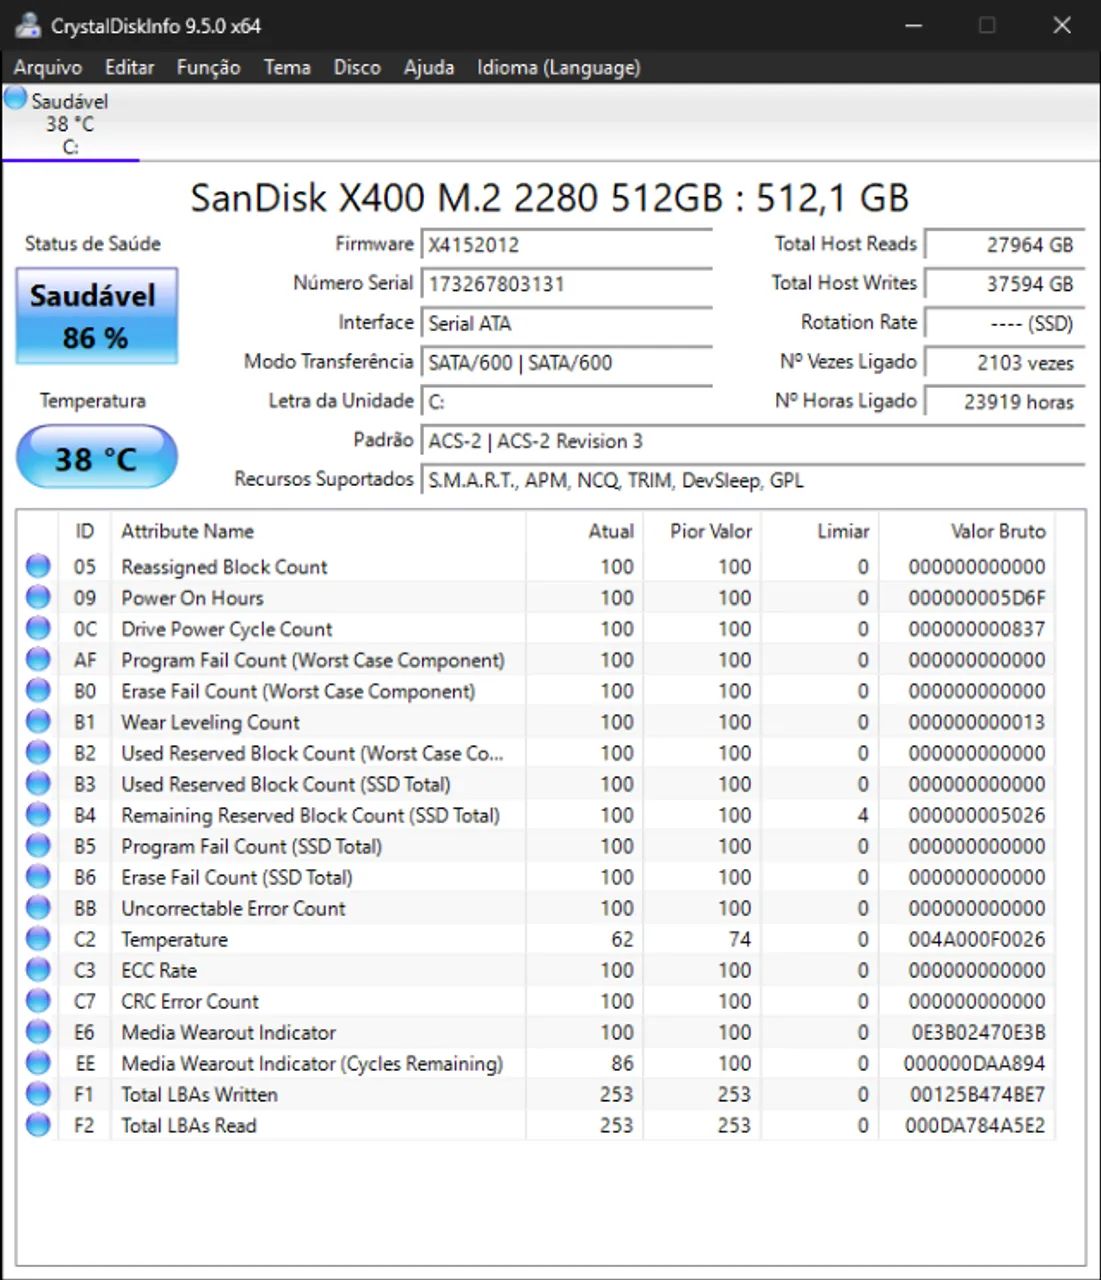Screen dimensions: 1101x1280
Task: Click the Pior Valor column header
Action: click(x=702, y=531)
